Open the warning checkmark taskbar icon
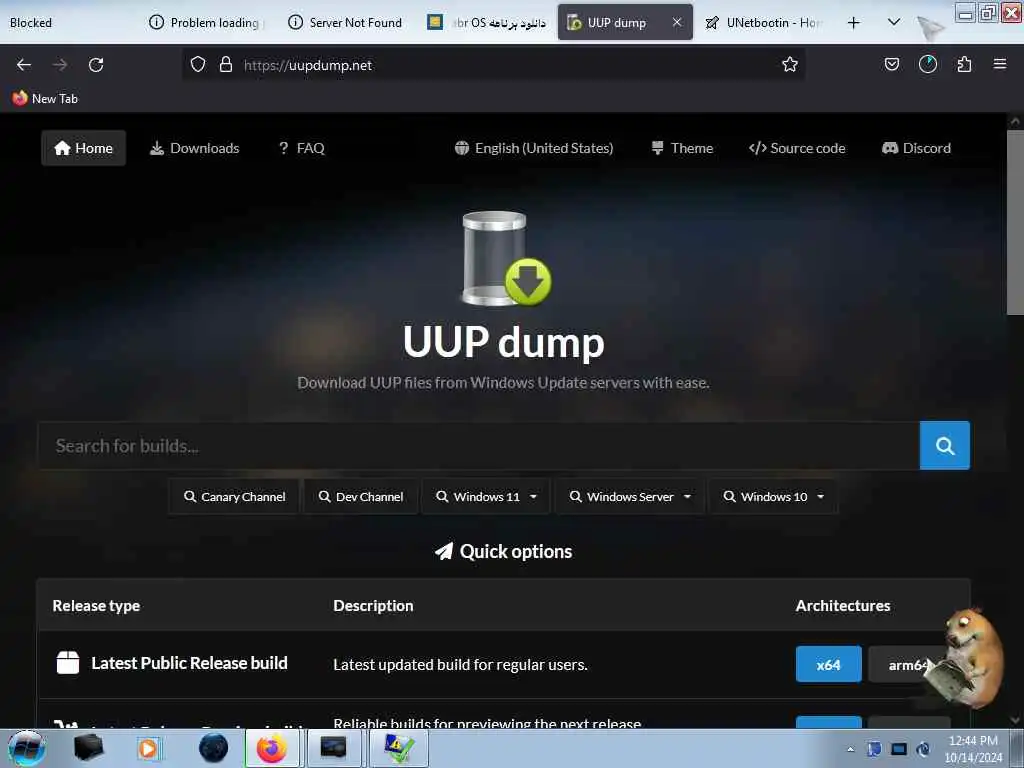Screen dimensions: 1024x768 click(x=398, y=748)
